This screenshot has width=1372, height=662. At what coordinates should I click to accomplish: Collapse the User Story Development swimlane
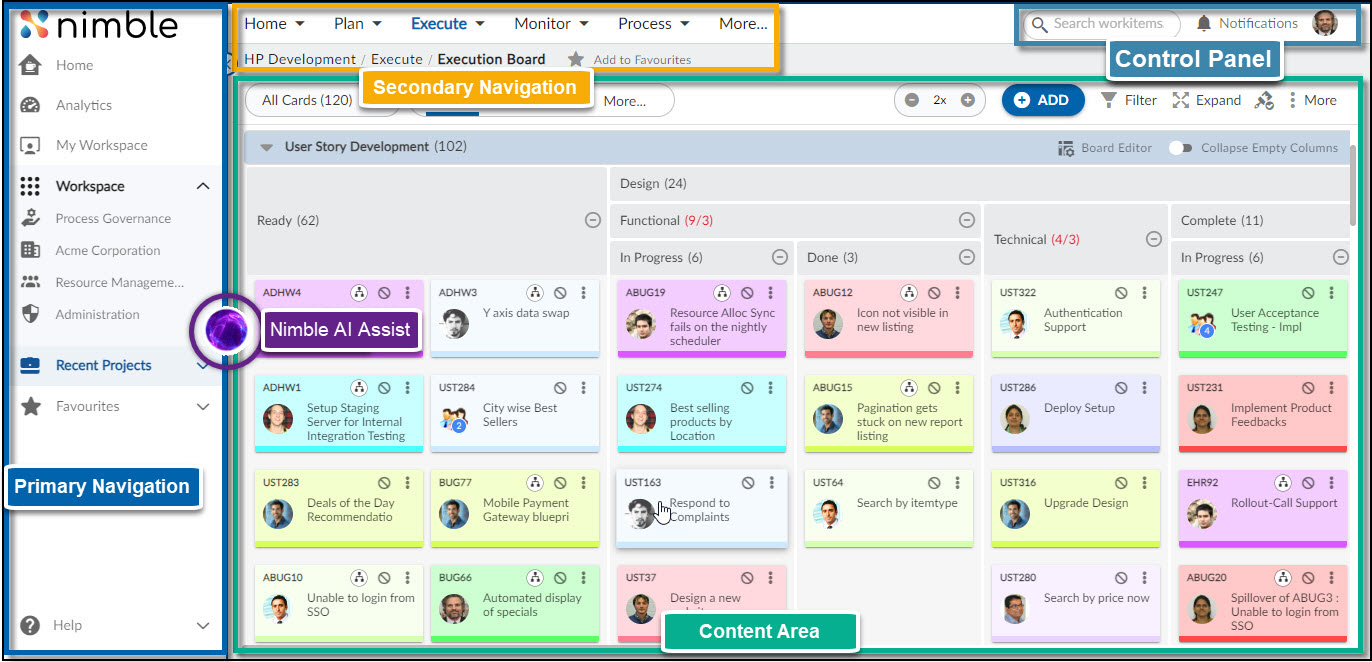266,147
